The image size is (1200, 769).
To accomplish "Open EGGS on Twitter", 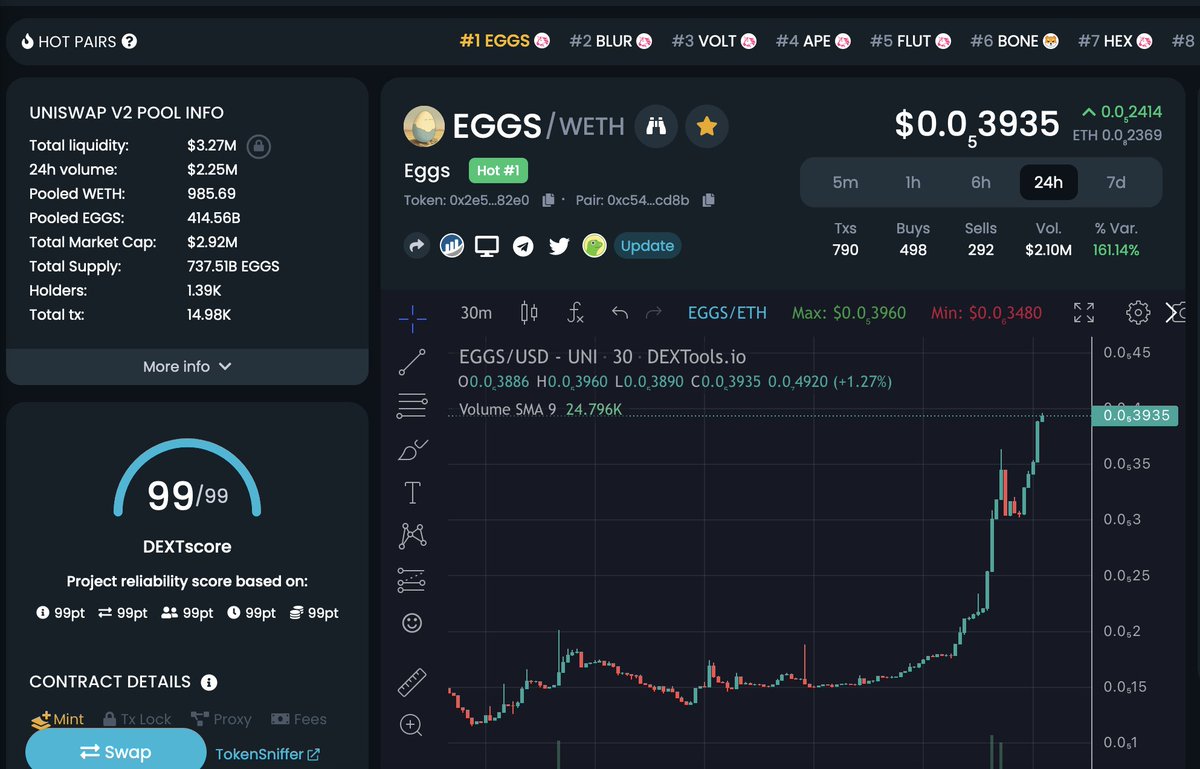I will [x=559, y=245].
